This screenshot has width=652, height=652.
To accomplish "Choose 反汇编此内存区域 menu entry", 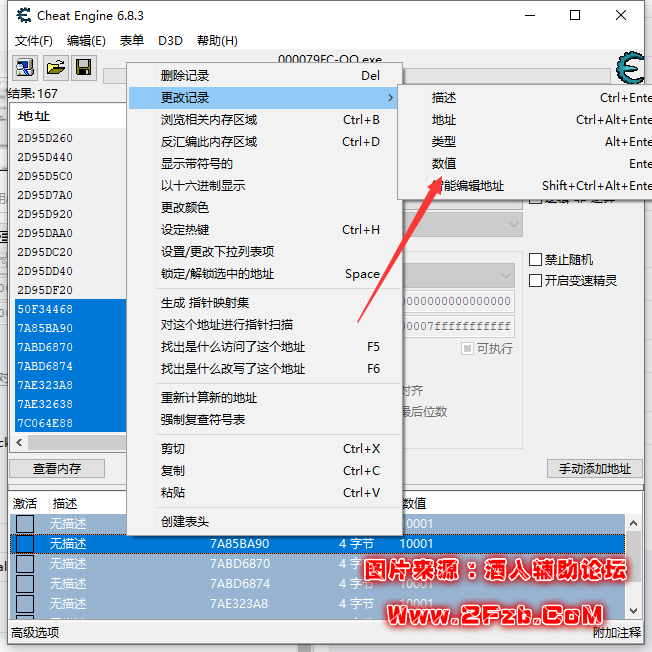I will click(264, 142).
